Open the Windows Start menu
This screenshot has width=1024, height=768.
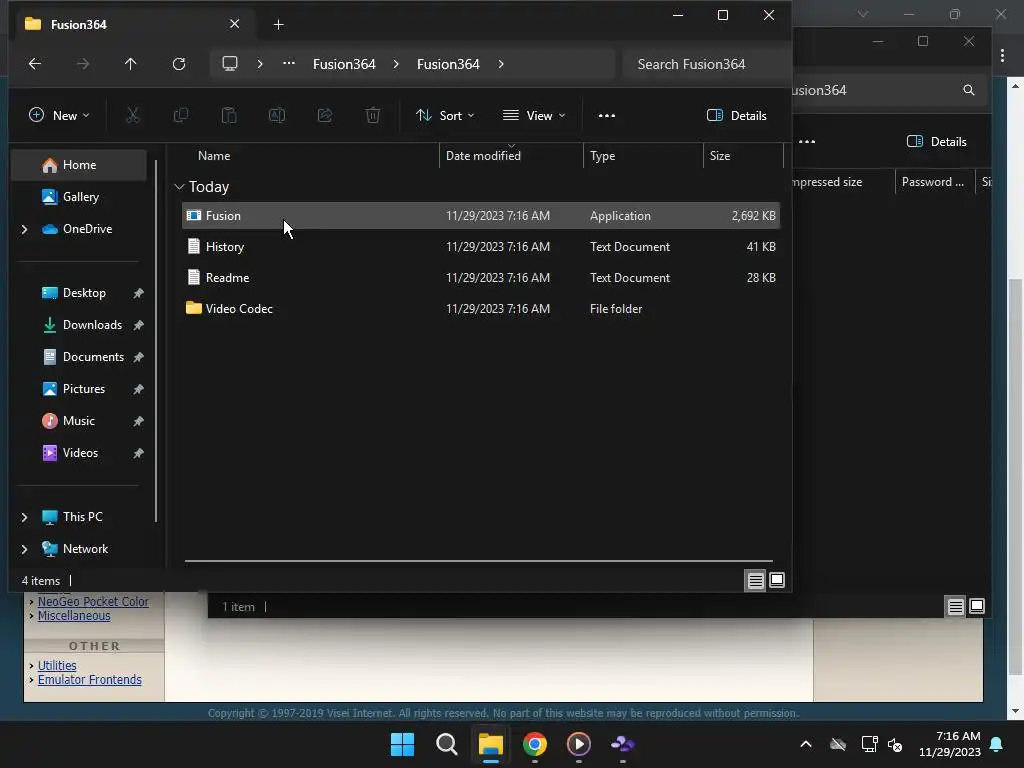pos(402,744)
